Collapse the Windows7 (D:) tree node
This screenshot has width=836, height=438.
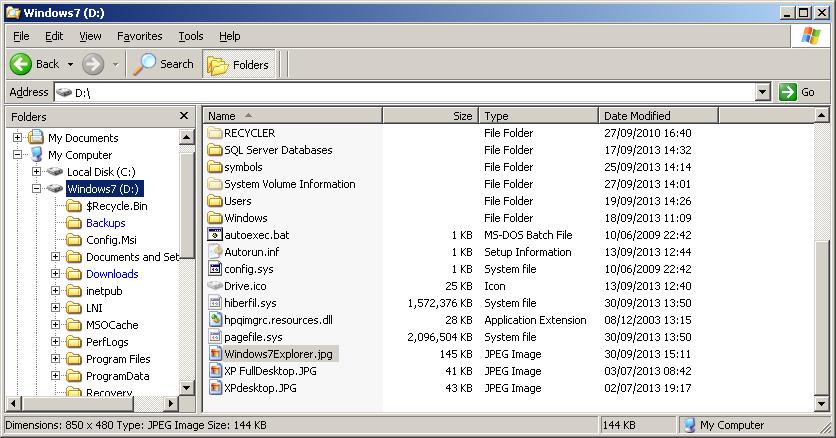36,189
